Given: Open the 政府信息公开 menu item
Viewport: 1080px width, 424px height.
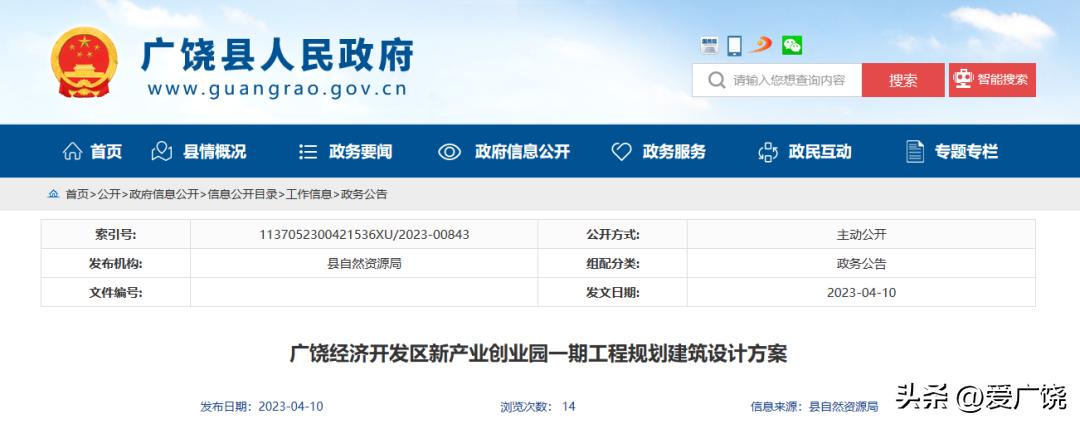Looking at the screenshot, I should (x=522, y=151).
